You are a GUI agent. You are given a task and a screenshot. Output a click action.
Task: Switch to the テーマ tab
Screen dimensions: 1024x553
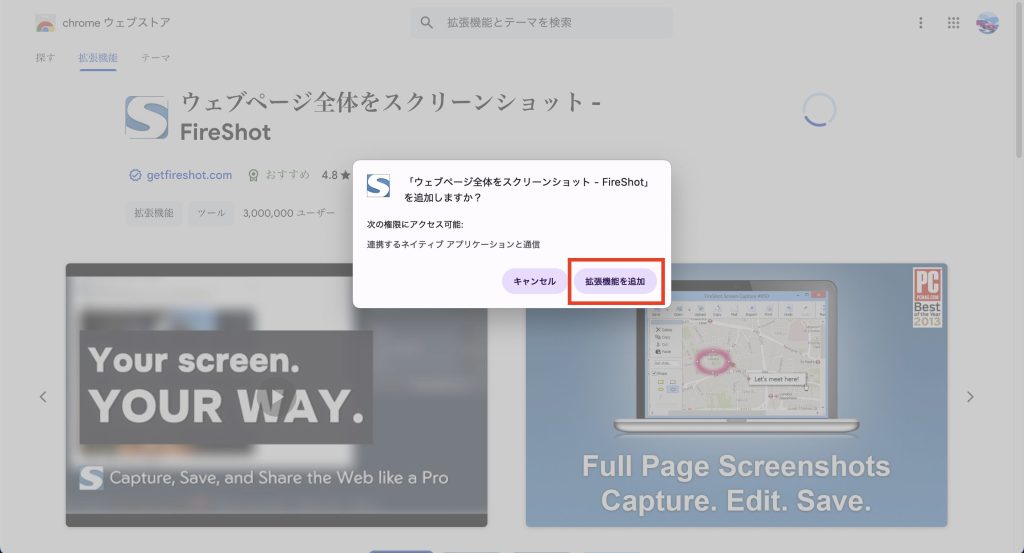click(155, 57)
